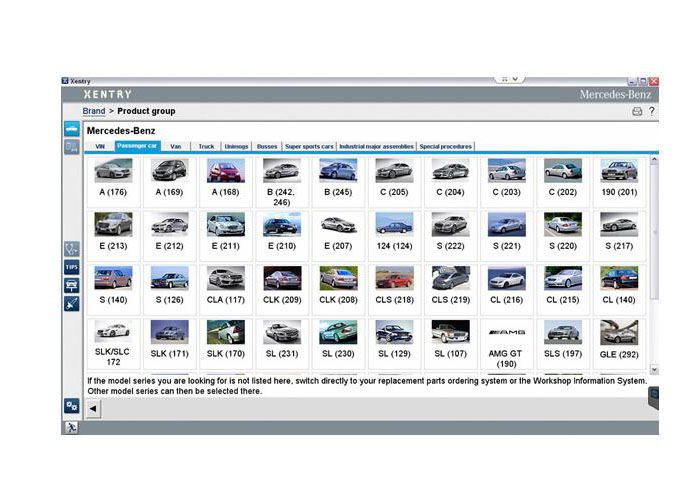Select the S (222) model series

(450, 236)
